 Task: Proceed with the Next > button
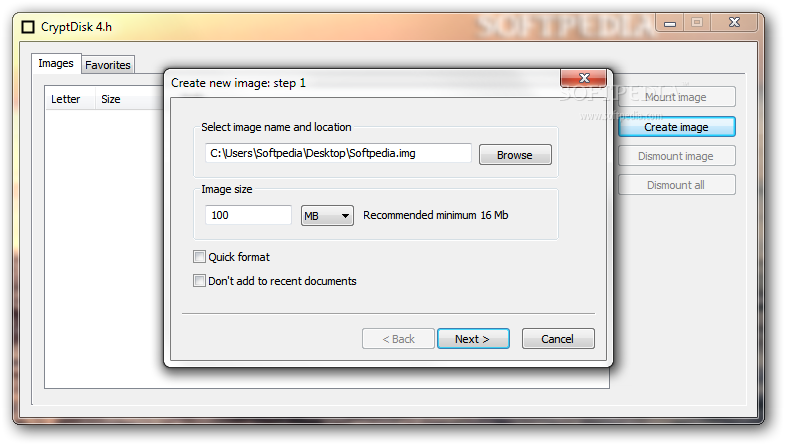(473, 339)
